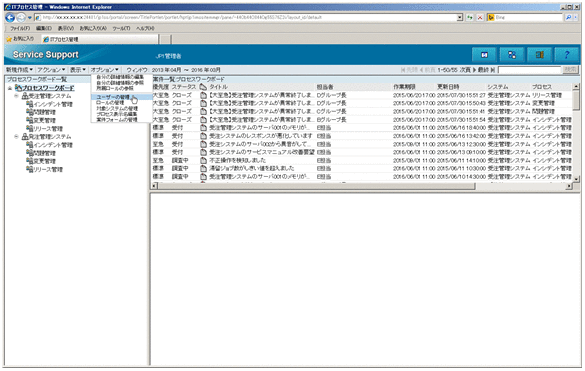Click the item list vertical scrollbar down arrow

576,178
